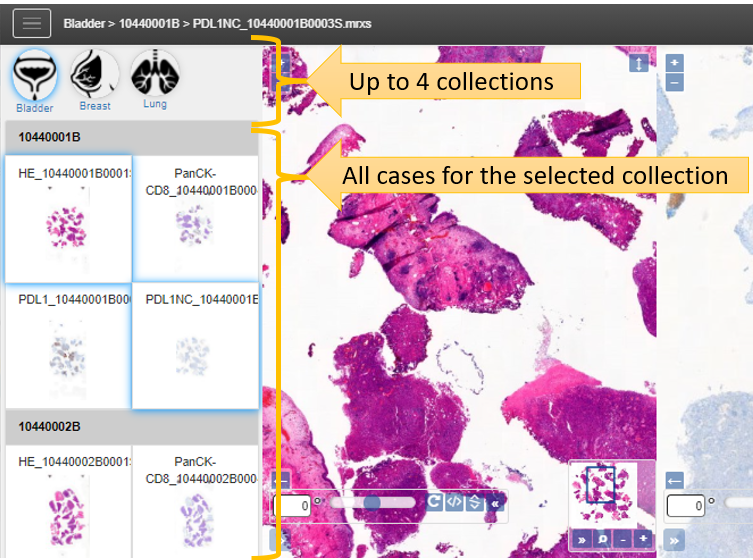
Task: Adjust the rotation slider handle
Action: coord(372,502)
